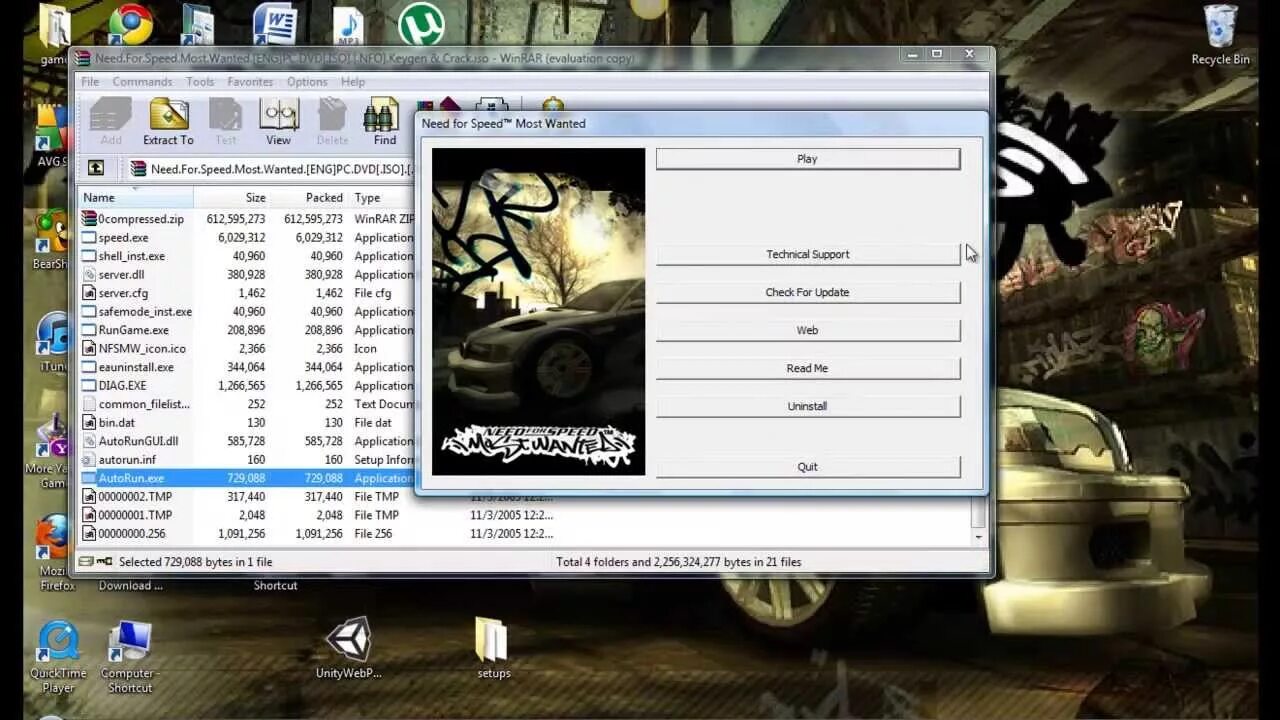The height and width of the screenshot is (720, 1280).
Task: Select the safemode_inst.exe file row
Action: [247, 312]
